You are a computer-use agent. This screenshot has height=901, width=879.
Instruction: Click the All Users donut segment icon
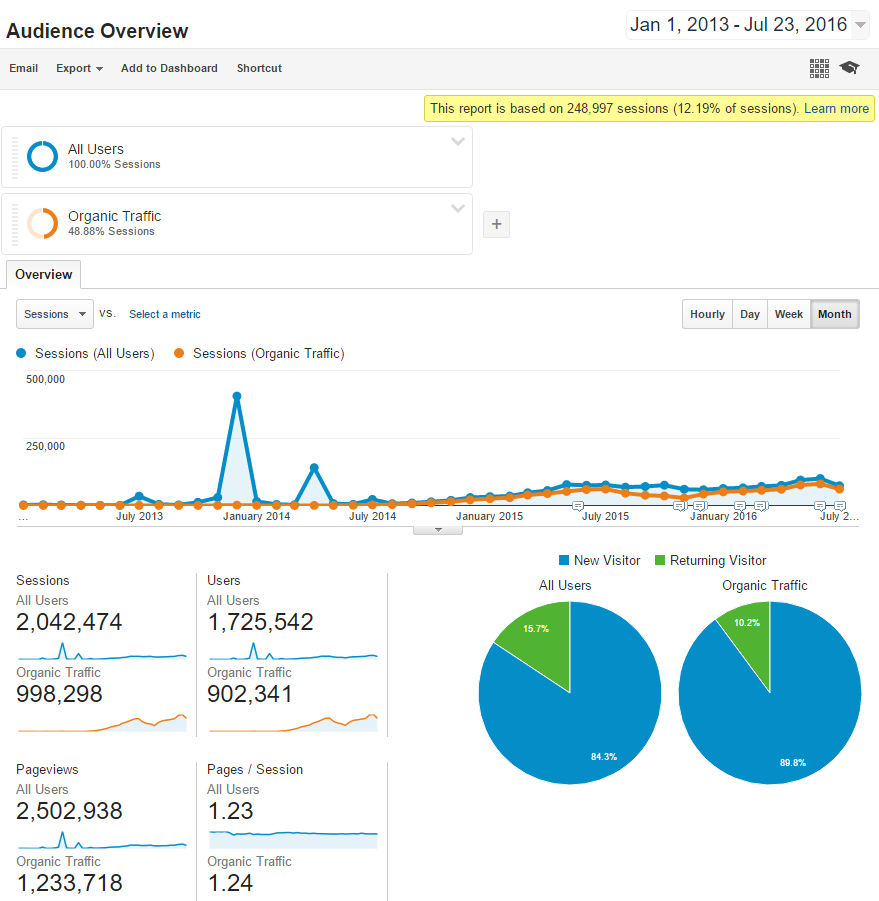pyautogui.click(x=42, y=156)
